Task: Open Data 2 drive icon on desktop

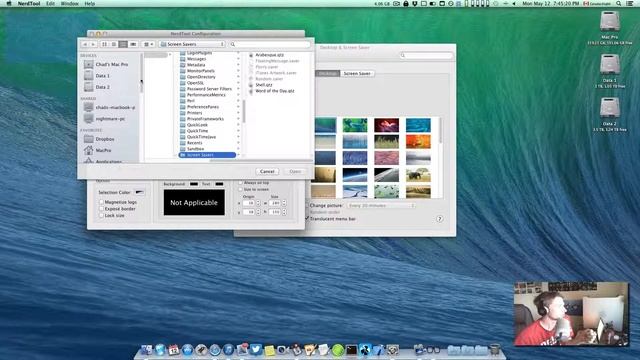Action: click(x=609, y=108)
